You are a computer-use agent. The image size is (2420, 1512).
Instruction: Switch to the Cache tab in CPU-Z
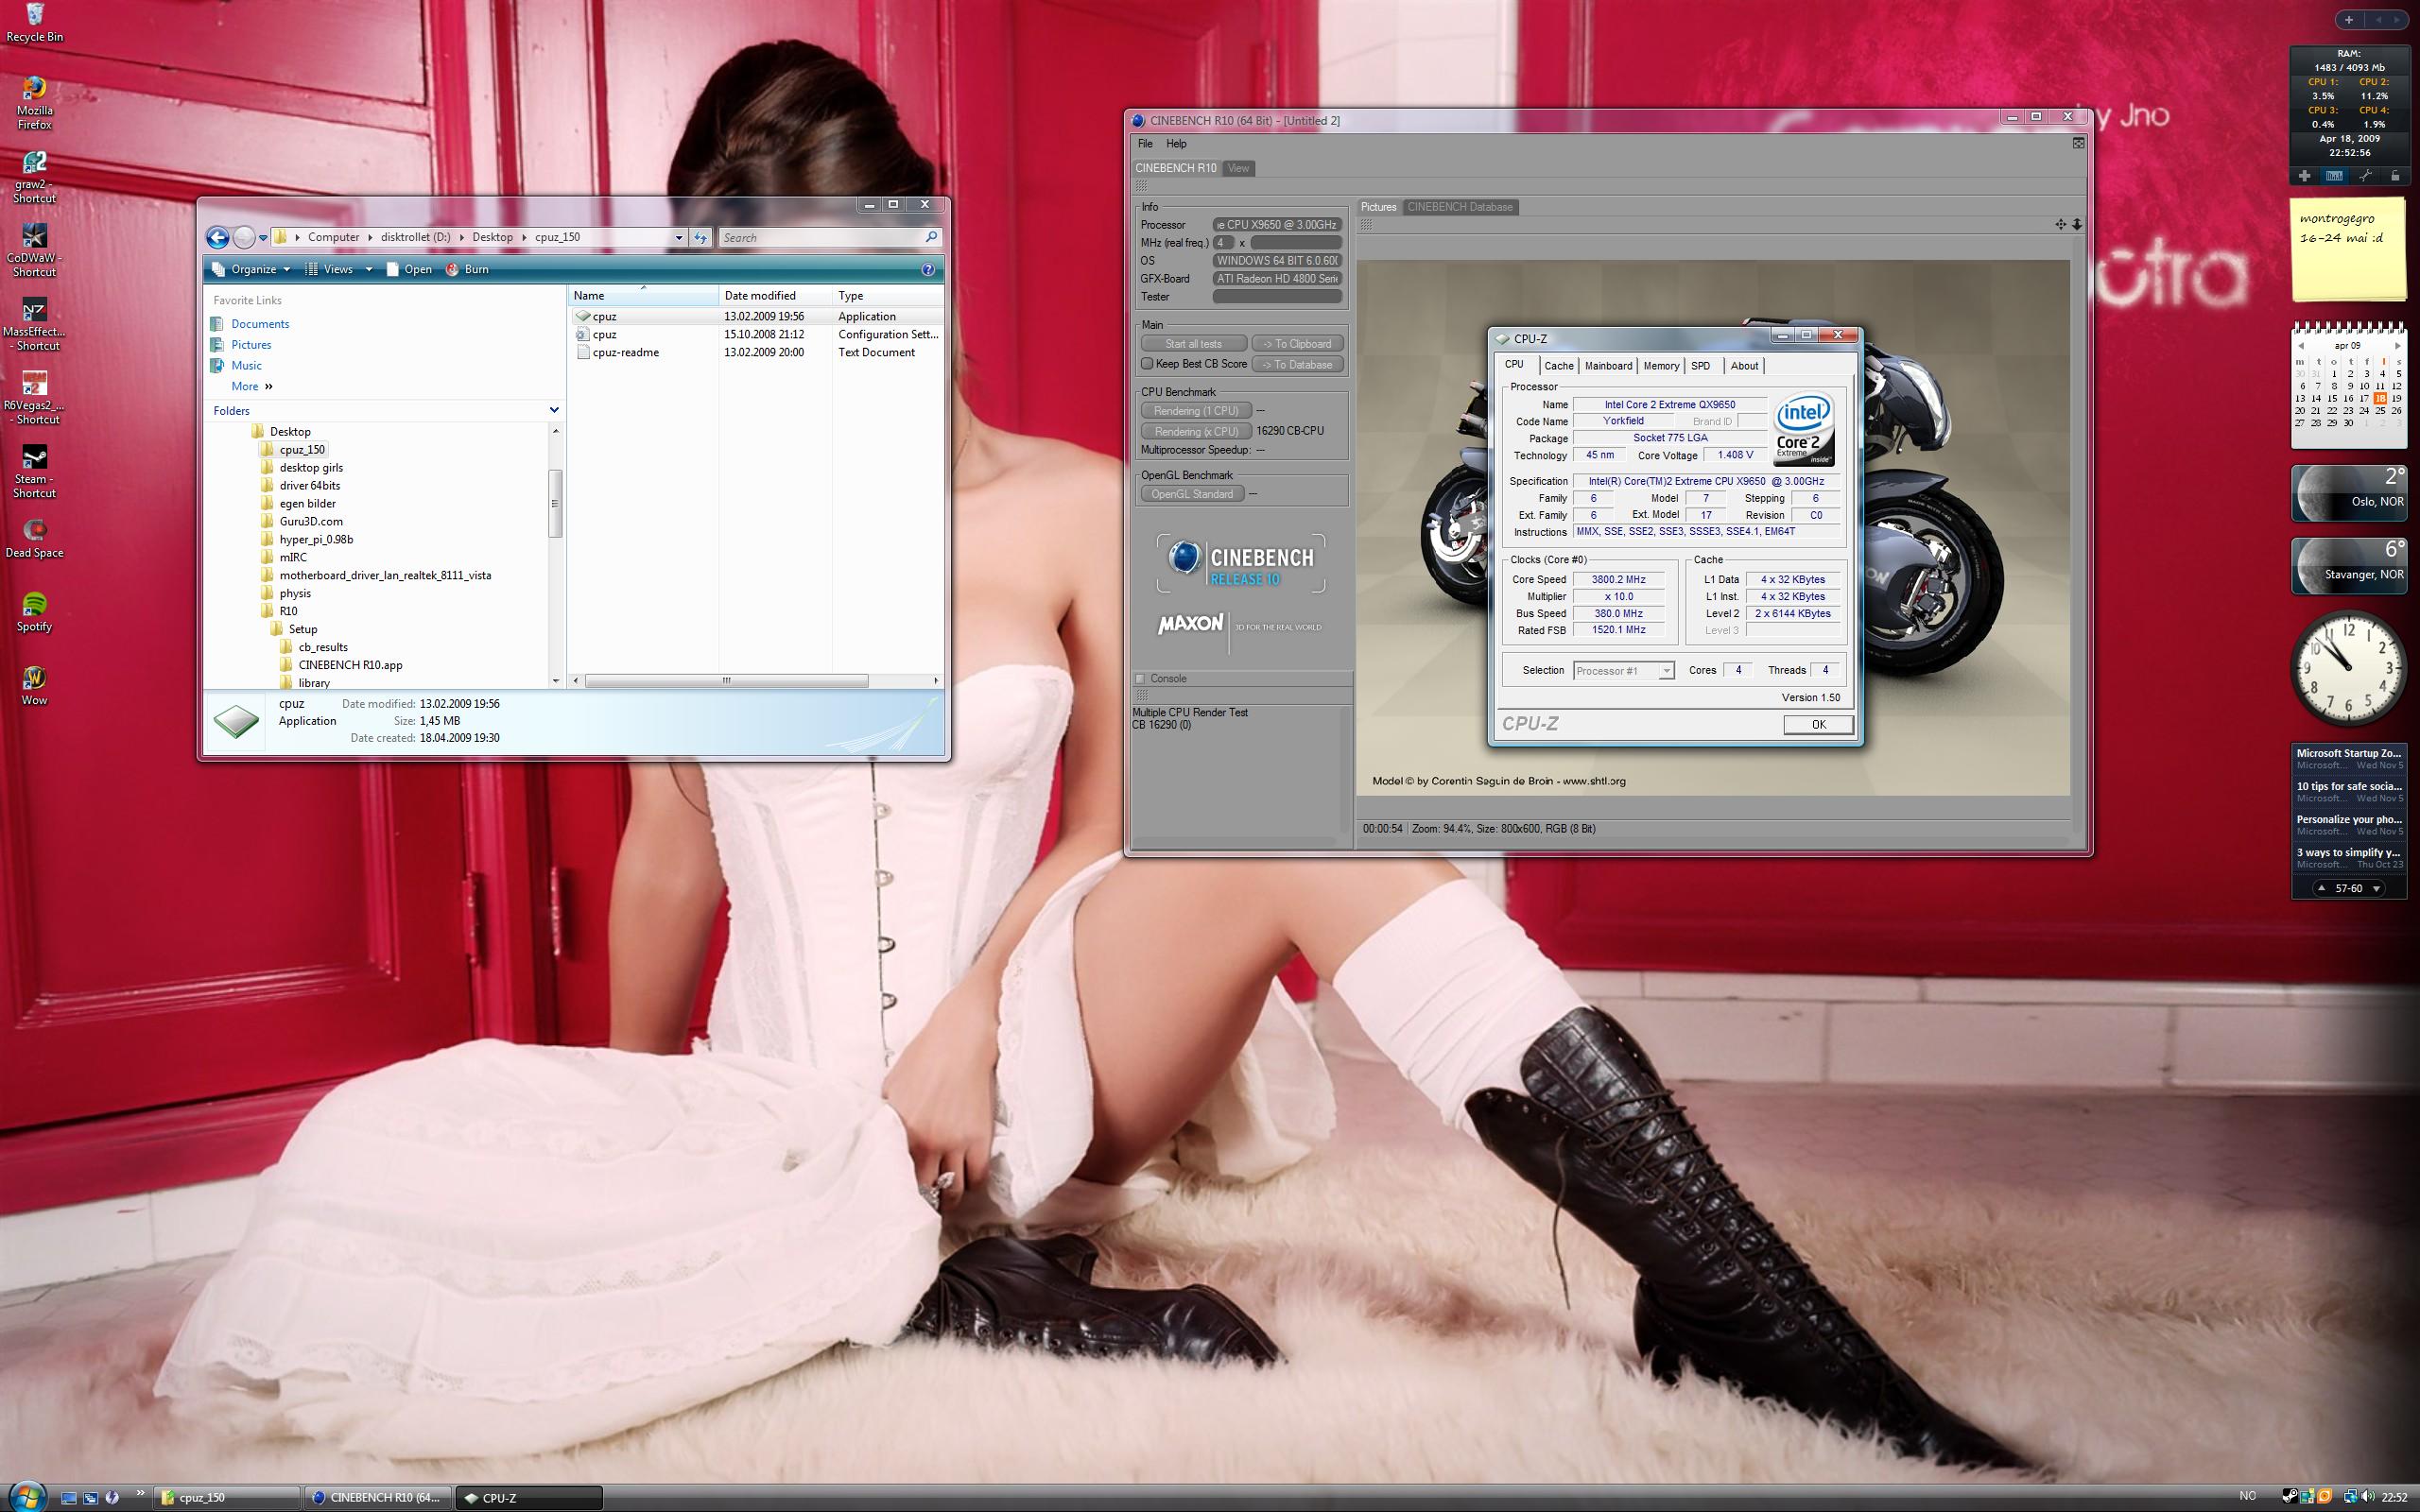coord(1558,366)
